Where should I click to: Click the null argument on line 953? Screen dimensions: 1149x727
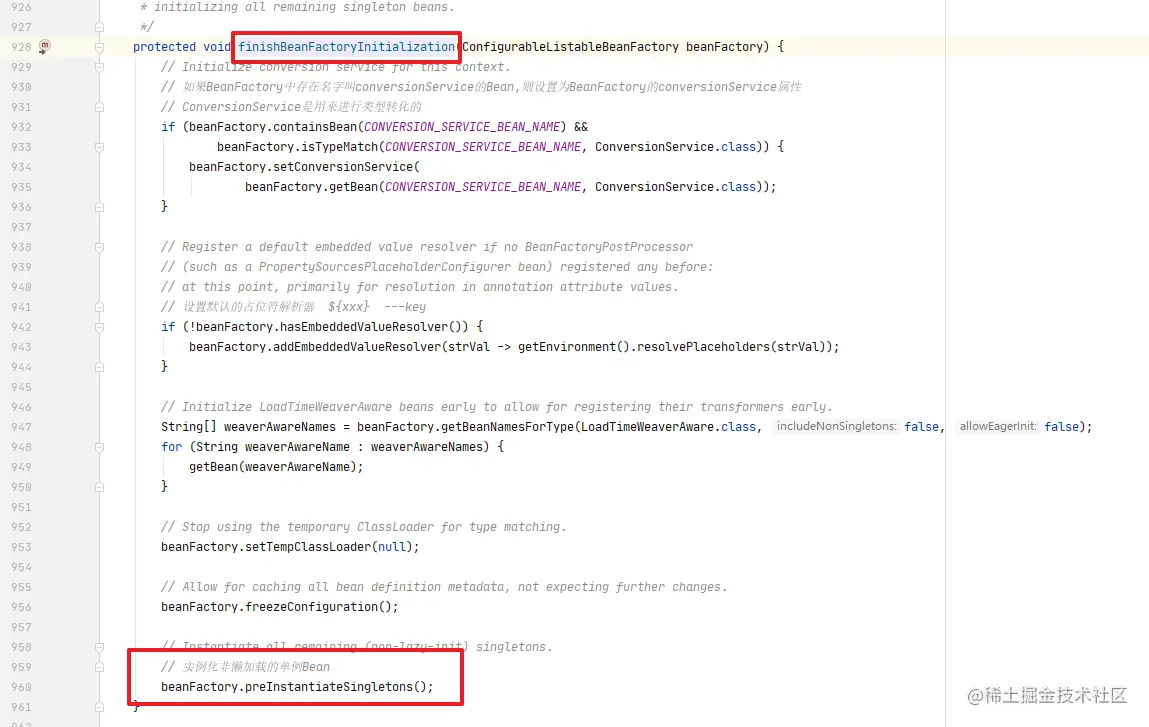(391, 547)
